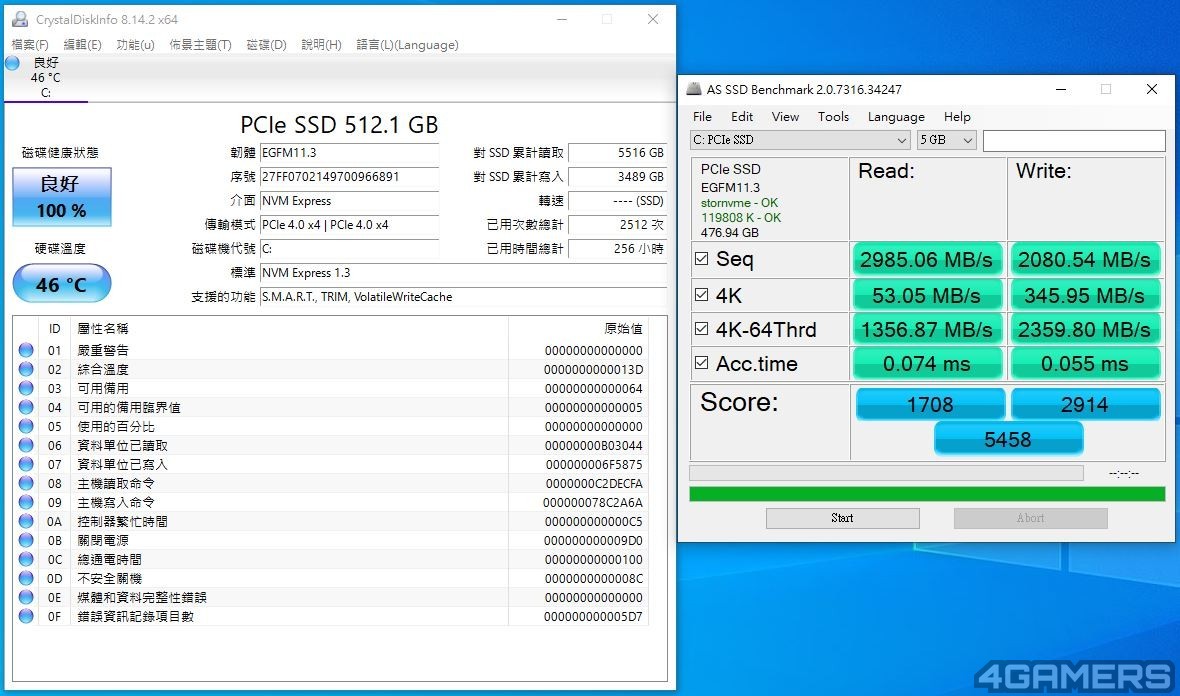Click the gray progress bar above green bar

coord(887,473)
